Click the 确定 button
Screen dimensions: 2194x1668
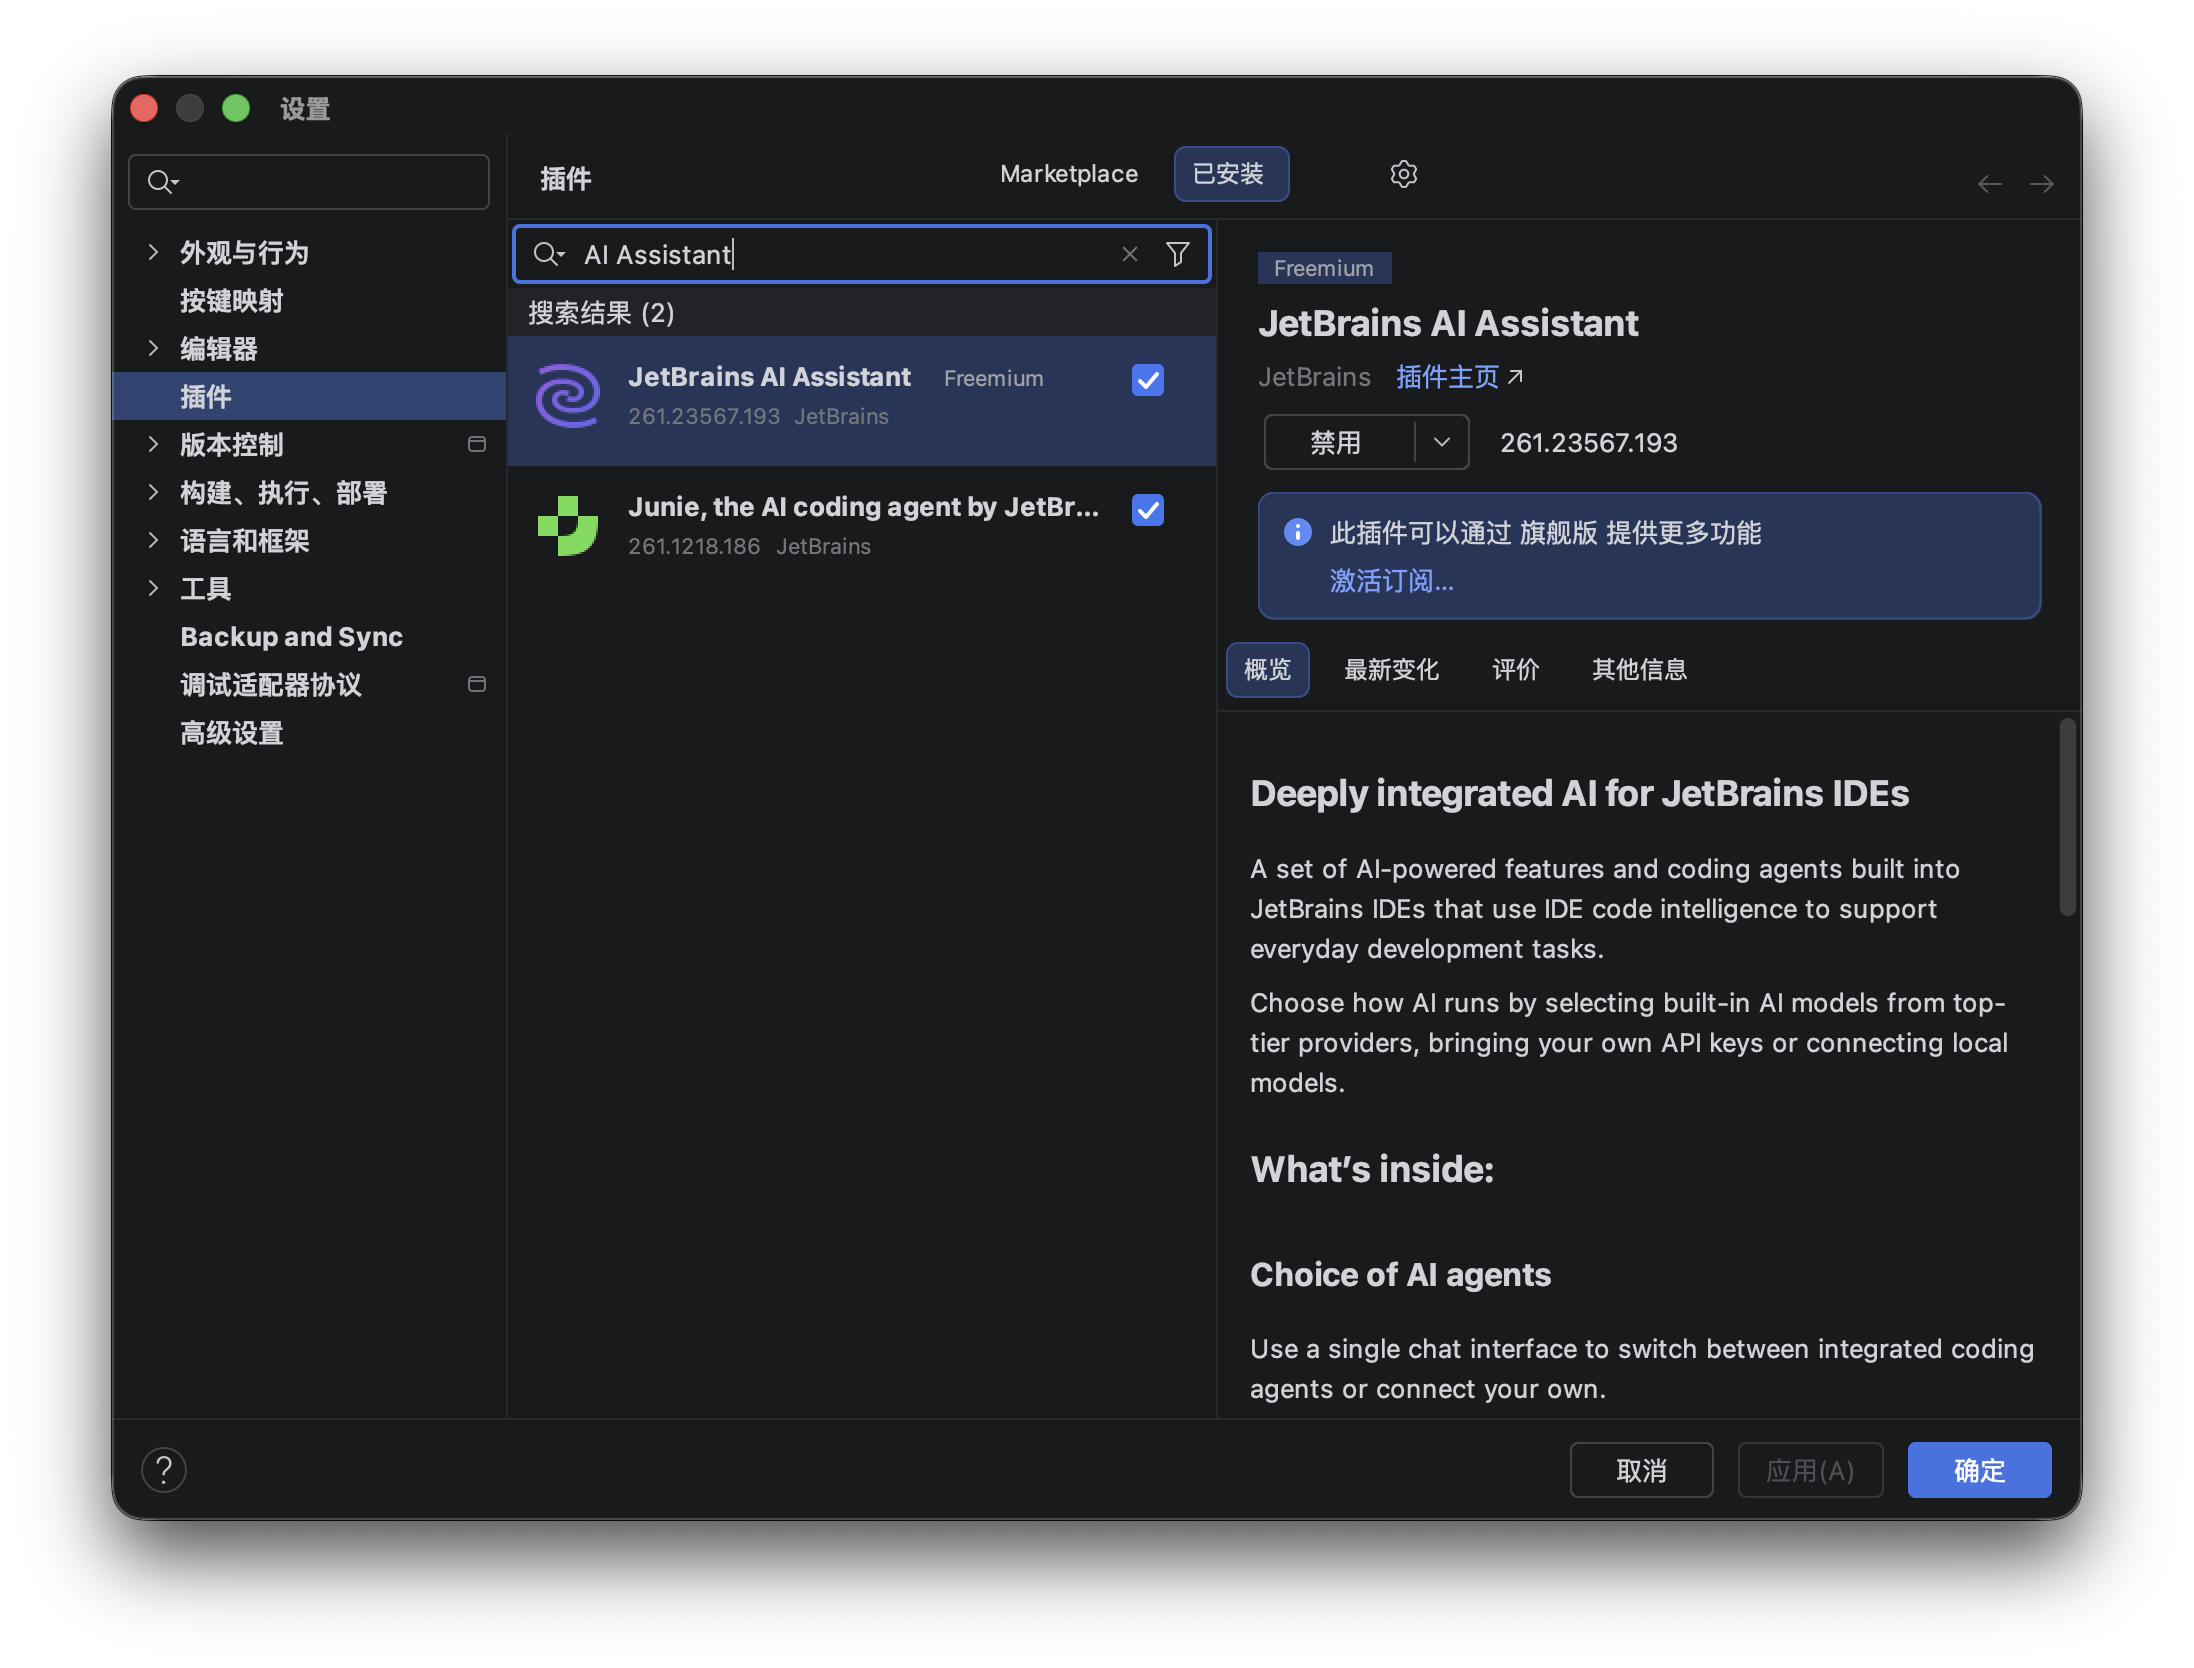[1979, 1470]
